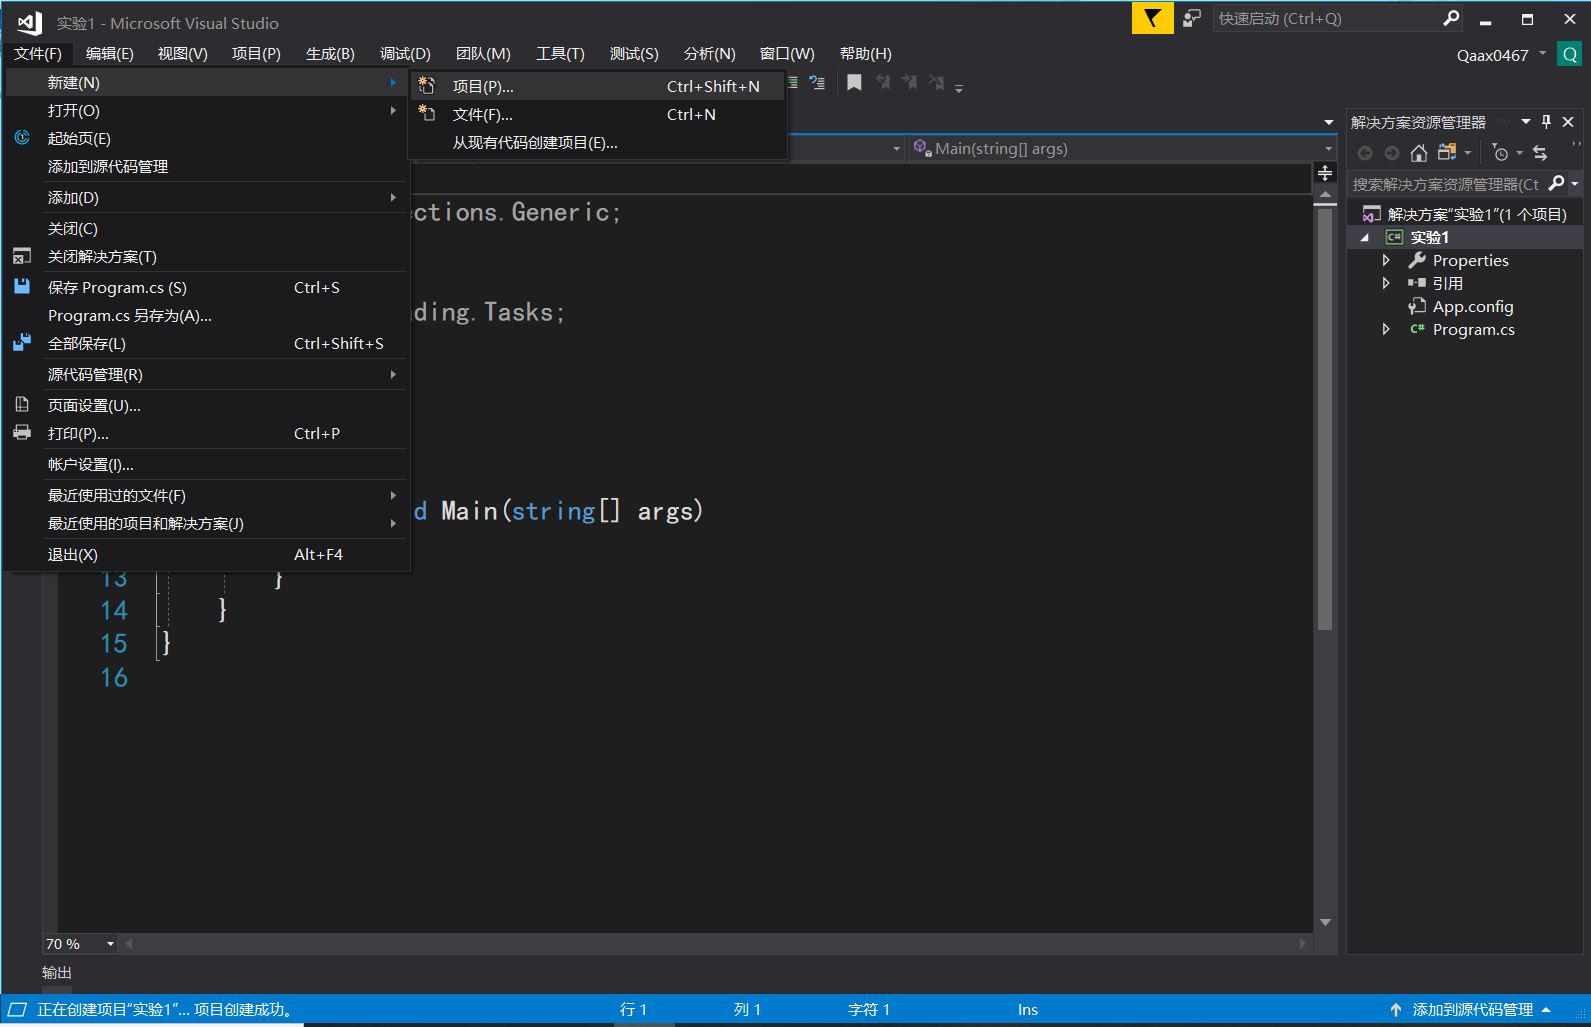Expand the Program.cs node
This screenshot has width=1591, height=1027.
coord(1386,329)
